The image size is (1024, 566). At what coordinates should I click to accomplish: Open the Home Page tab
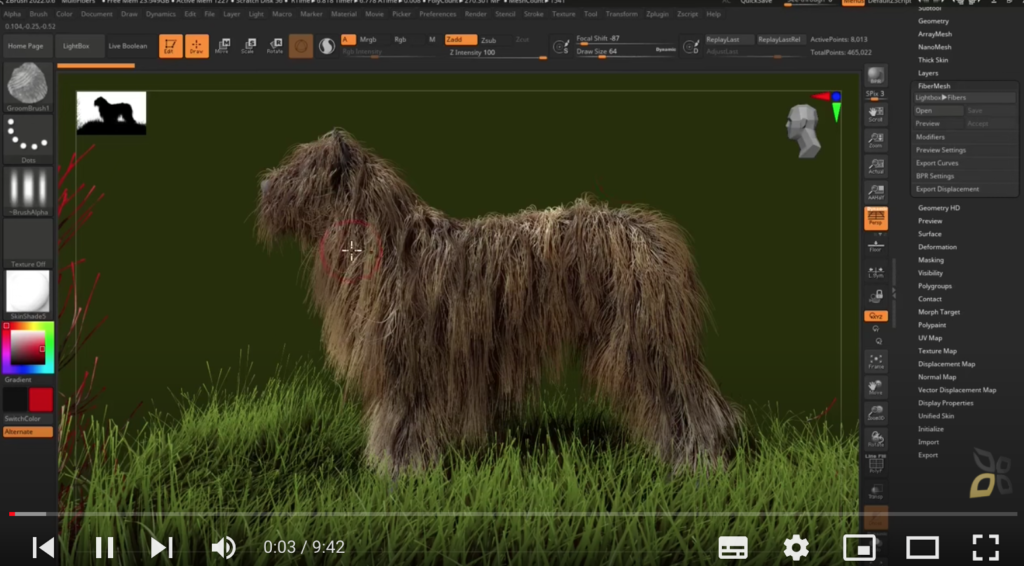[26, 46]
